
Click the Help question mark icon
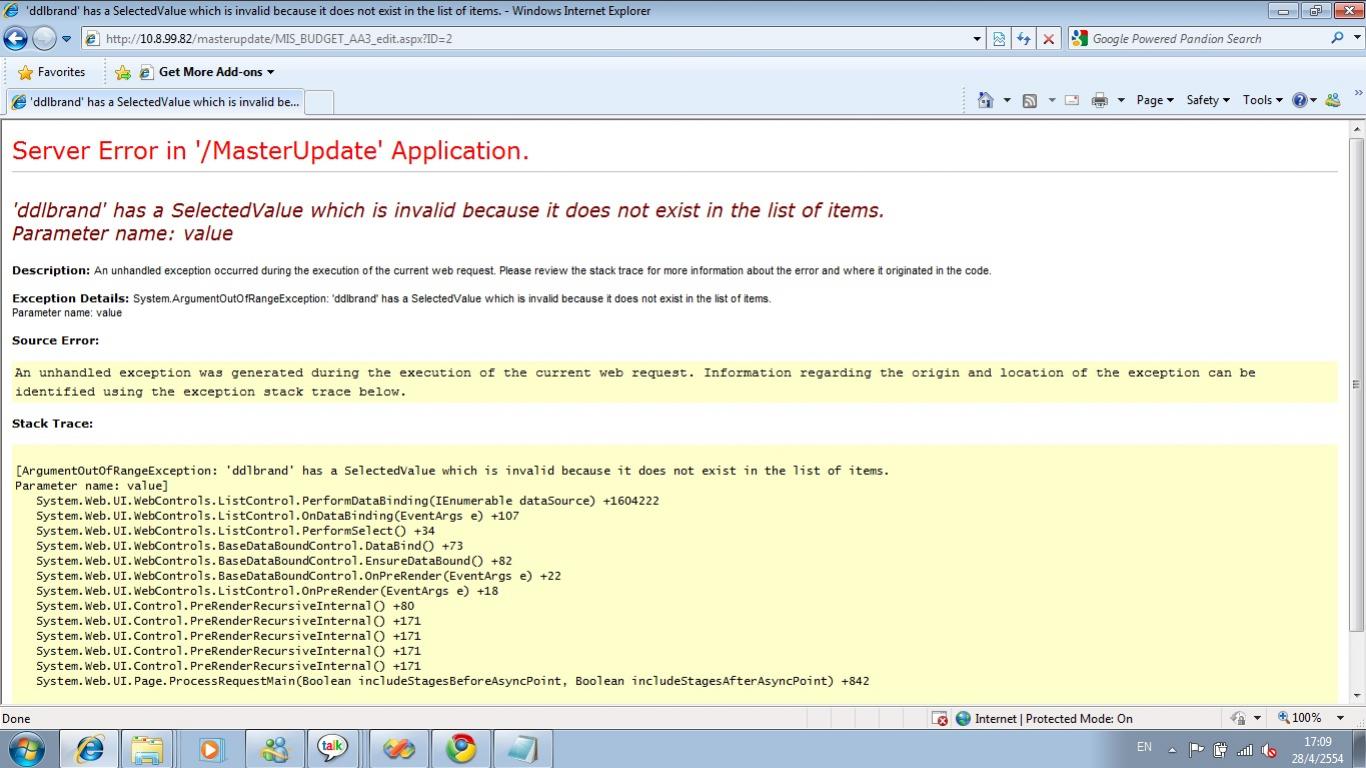pyautogui.click(x=1300, y=100)
